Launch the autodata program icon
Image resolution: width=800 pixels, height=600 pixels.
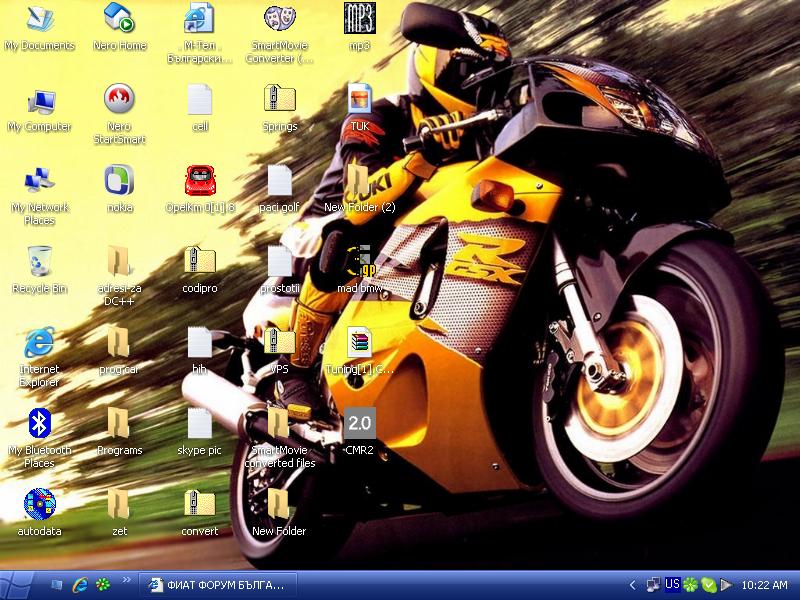click(39, 504)
